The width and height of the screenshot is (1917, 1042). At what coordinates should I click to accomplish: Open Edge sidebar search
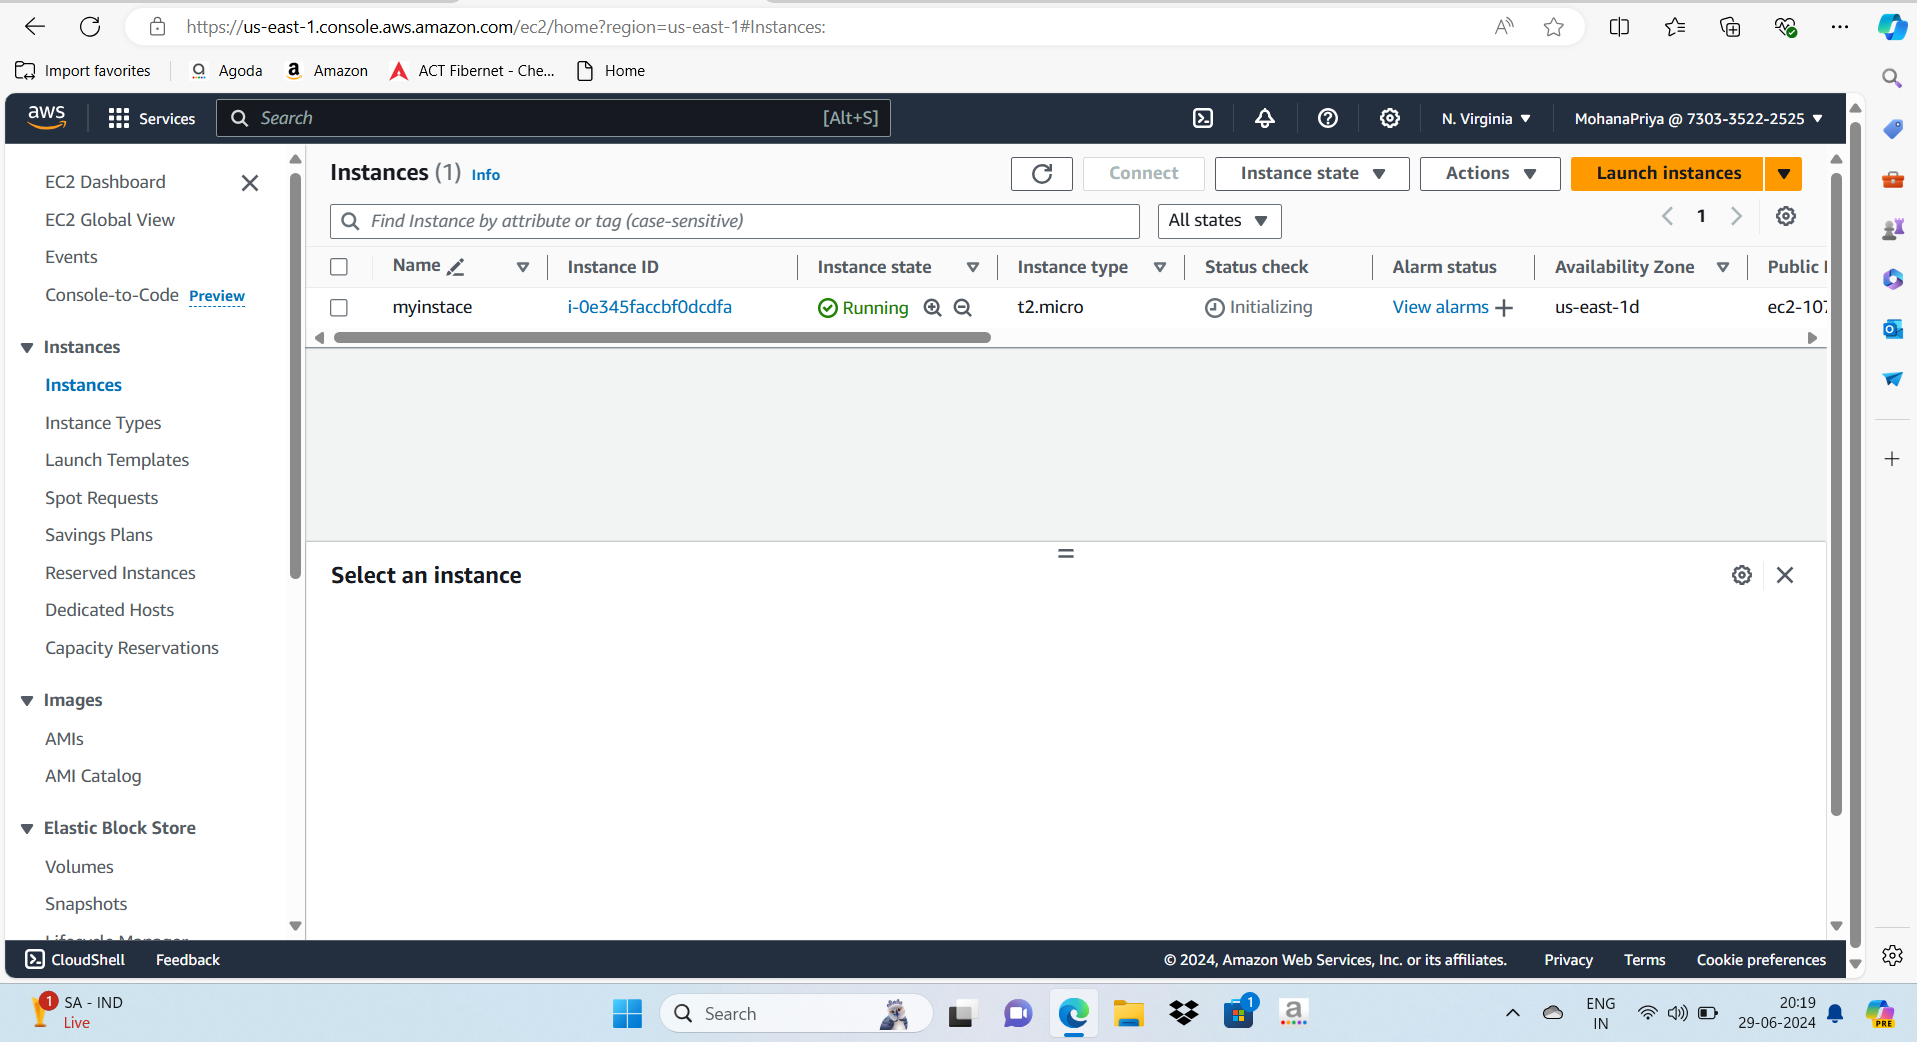click(x=1892, y=78)
